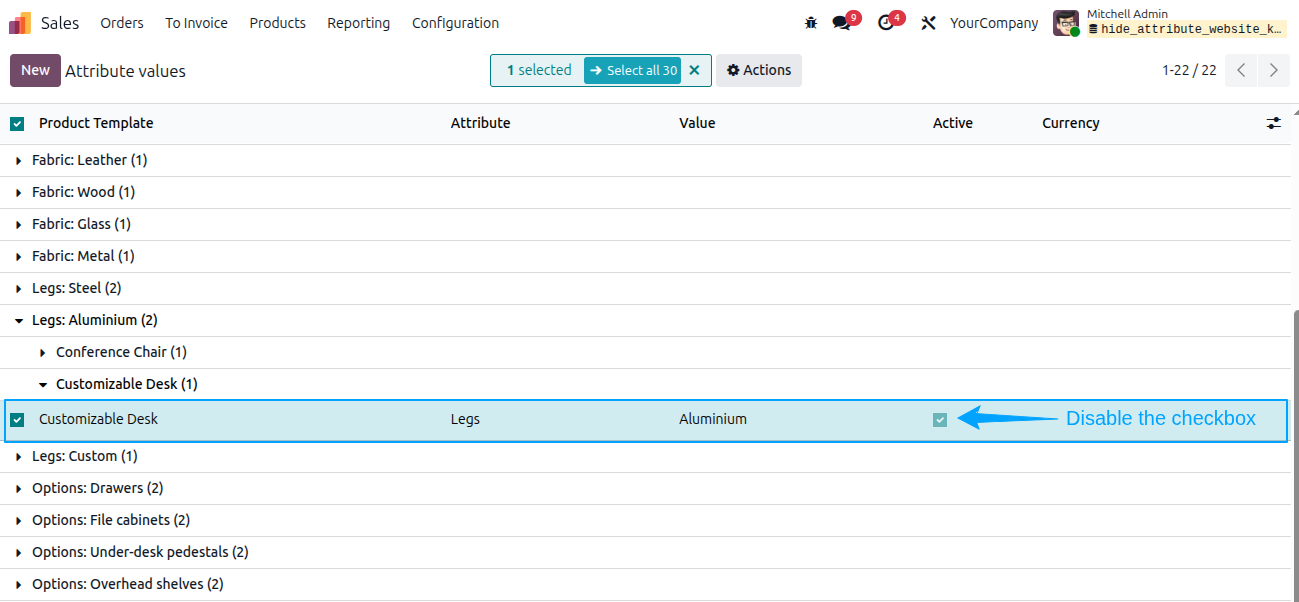1299x602 pixels.
Task: Toggle the select-all header checkbox
Action: [17, 124]
